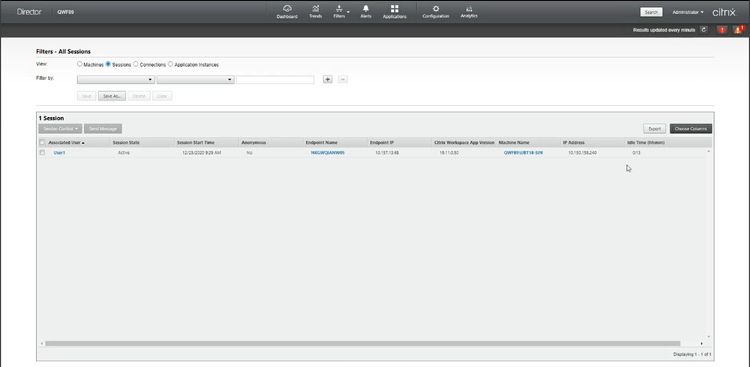Click the Save filter button
Image resolution: width=750 pixels, height=367 pixels.
coord(87,96)
